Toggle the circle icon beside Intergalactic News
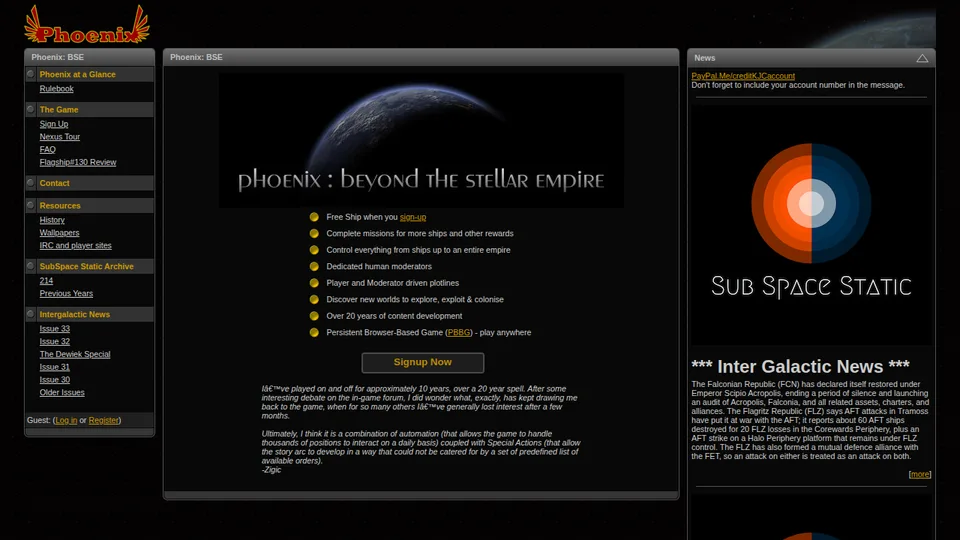Viewport: 960px width, 540px height. [x=31, y=313]
